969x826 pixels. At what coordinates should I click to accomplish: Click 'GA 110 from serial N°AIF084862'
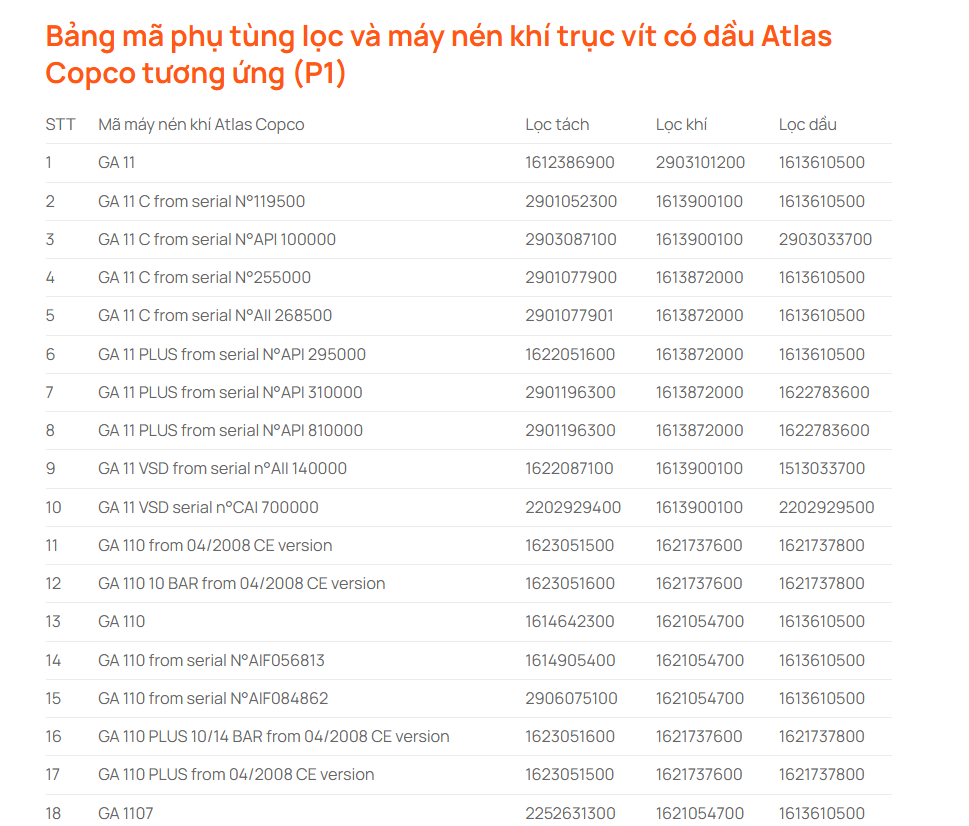(213, 699)
